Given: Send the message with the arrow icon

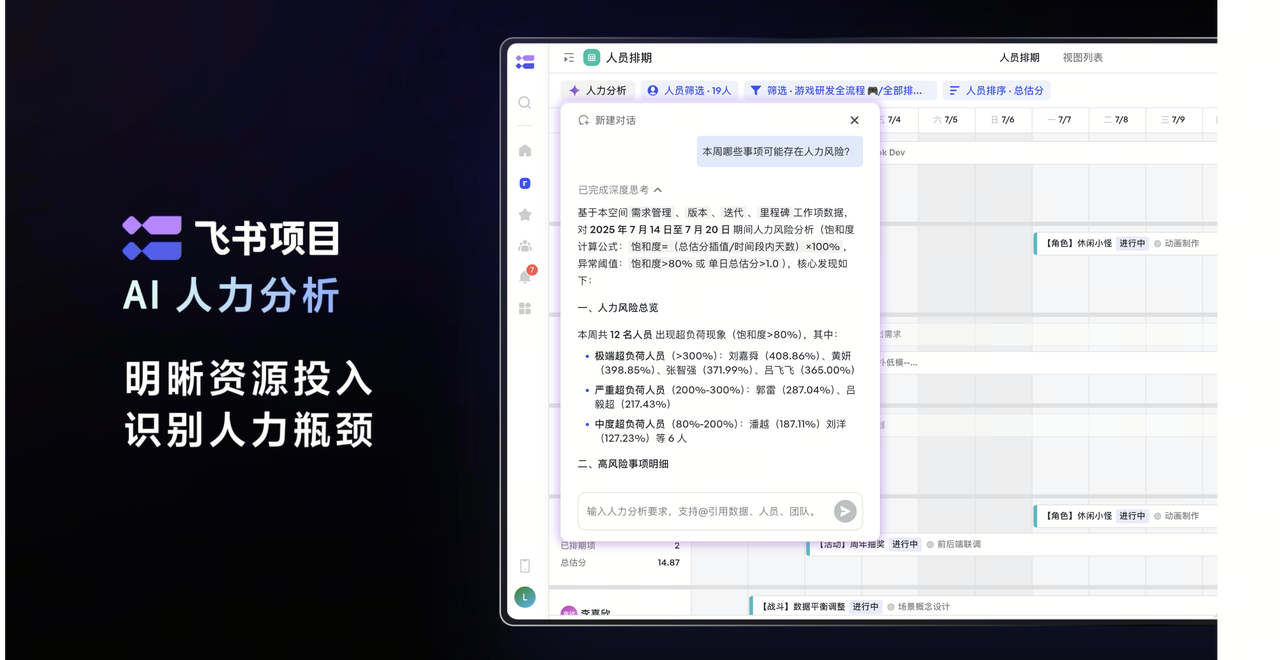Looking at the screenshot, I should pos(845,511).
